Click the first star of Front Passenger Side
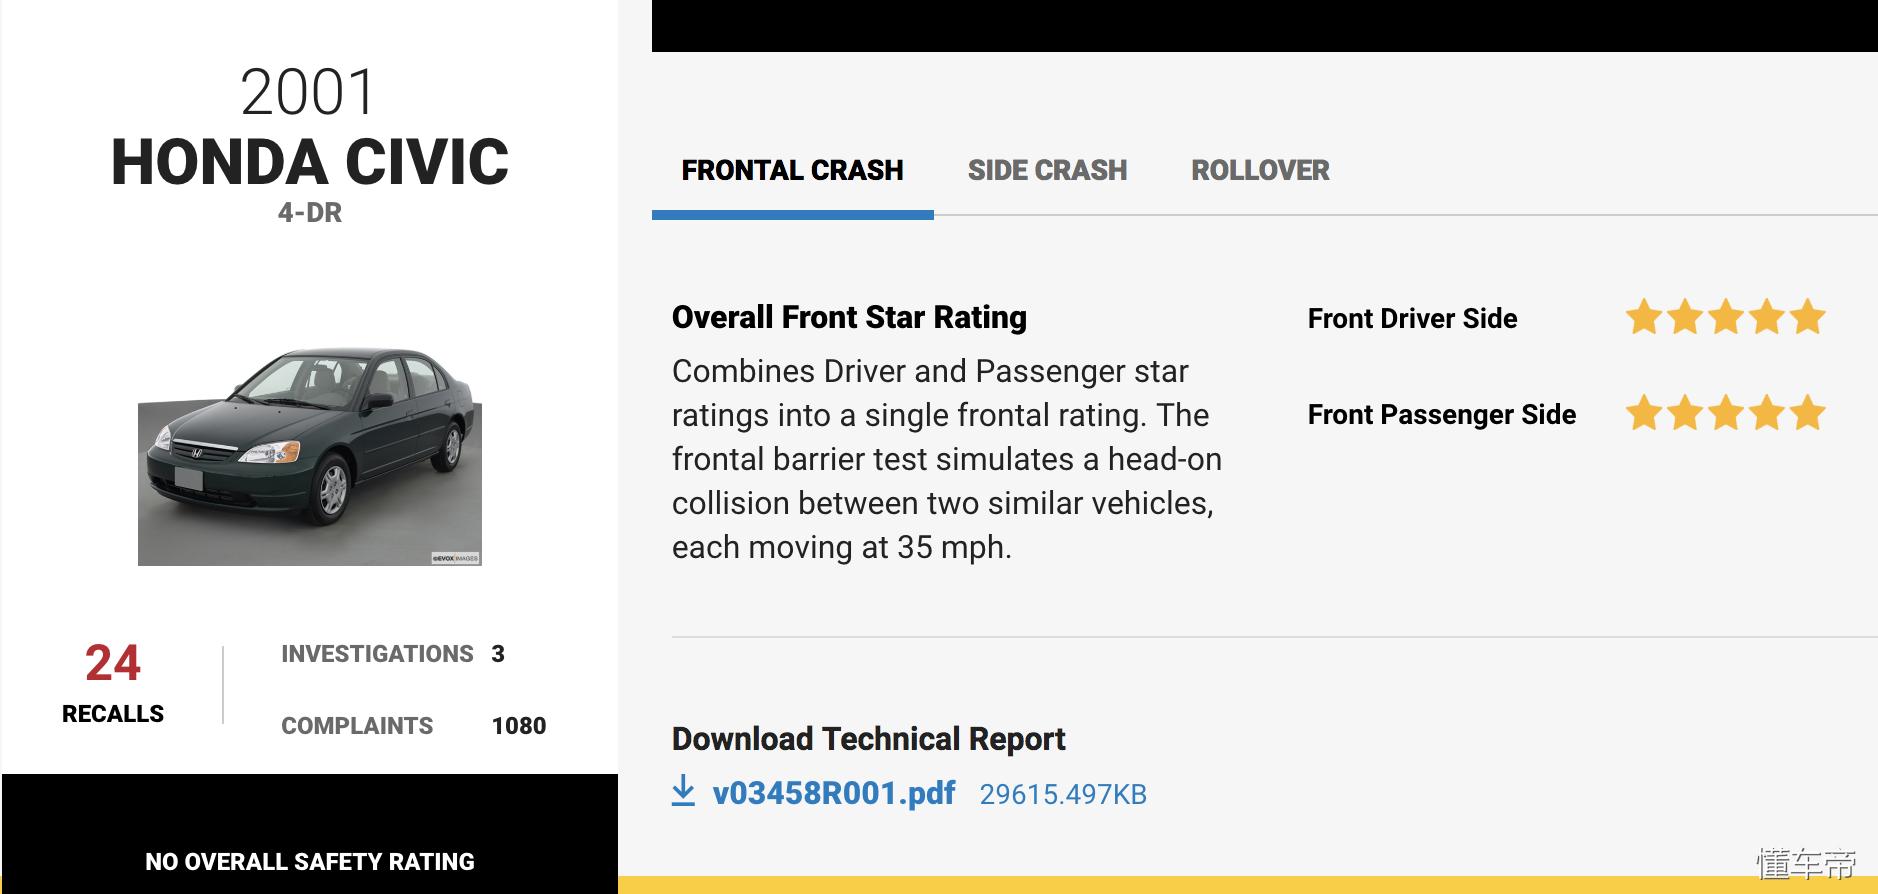Image resolution: width=1878 pixels, height=894 pixels. [x=1643, y=413]
